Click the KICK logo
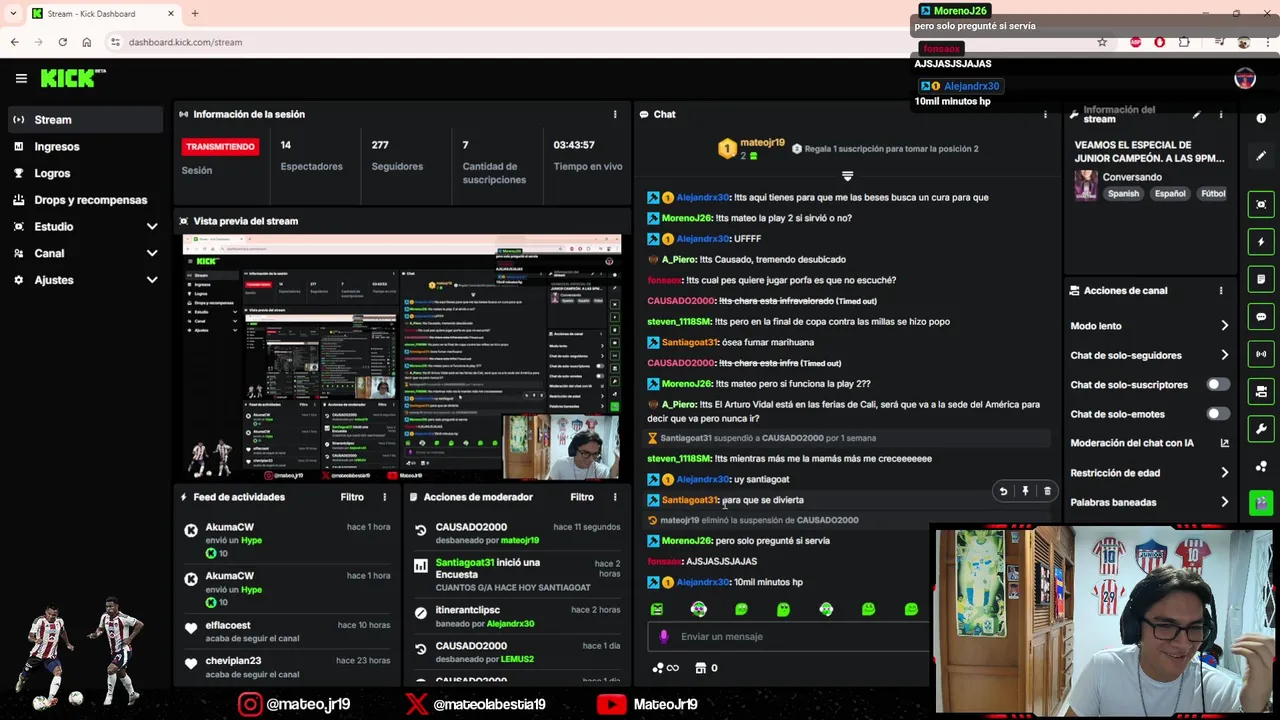Viewport: 1280px width, 720px height. tap(72, 78)
